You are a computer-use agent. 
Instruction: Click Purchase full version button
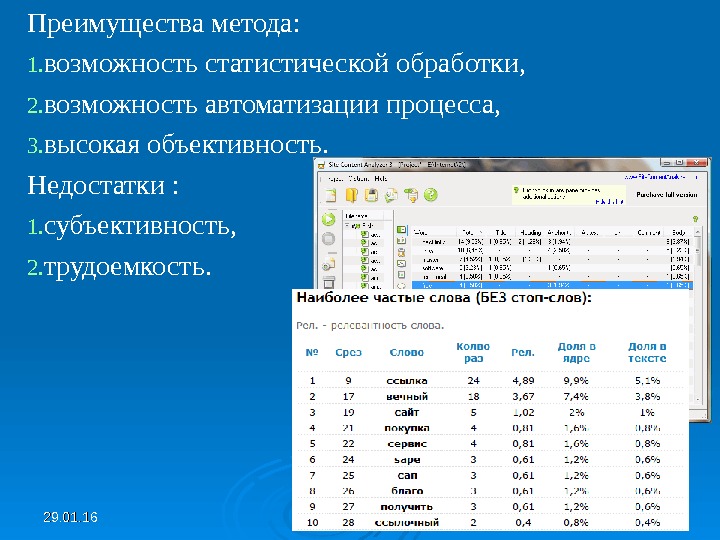click(x=666, y=195)
